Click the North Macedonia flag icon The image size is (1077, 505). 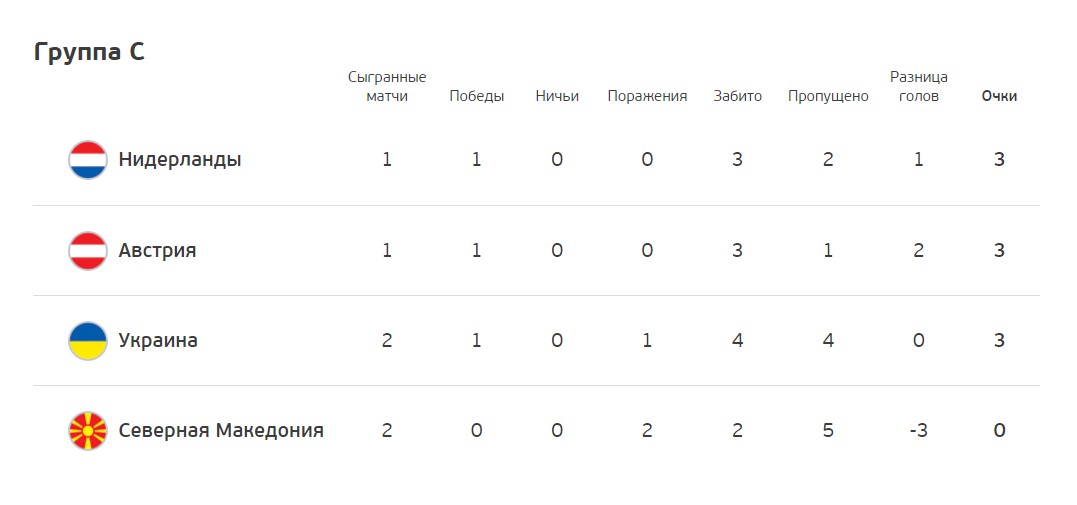point(88,431)
